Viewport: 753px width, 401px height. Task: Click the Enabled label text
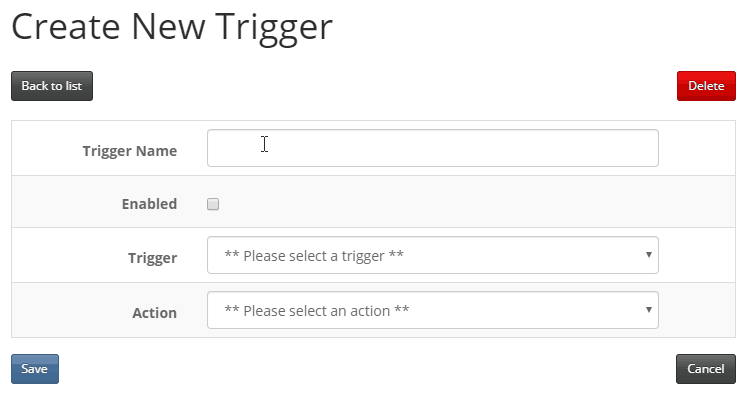point(149,204)
